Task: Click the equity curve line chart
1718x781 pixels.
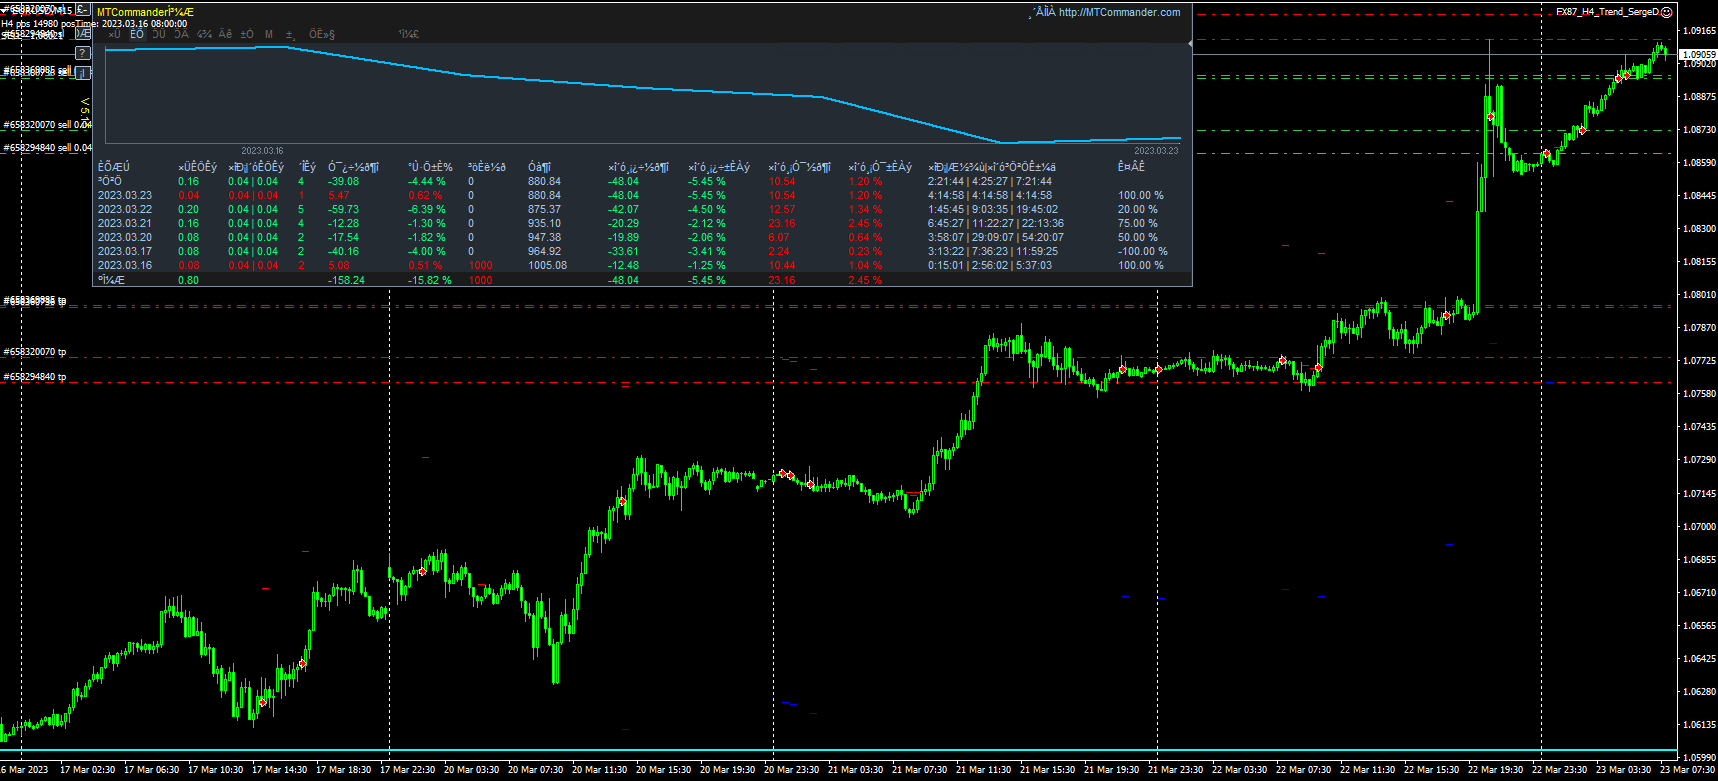Action: [x=642, y=93]
